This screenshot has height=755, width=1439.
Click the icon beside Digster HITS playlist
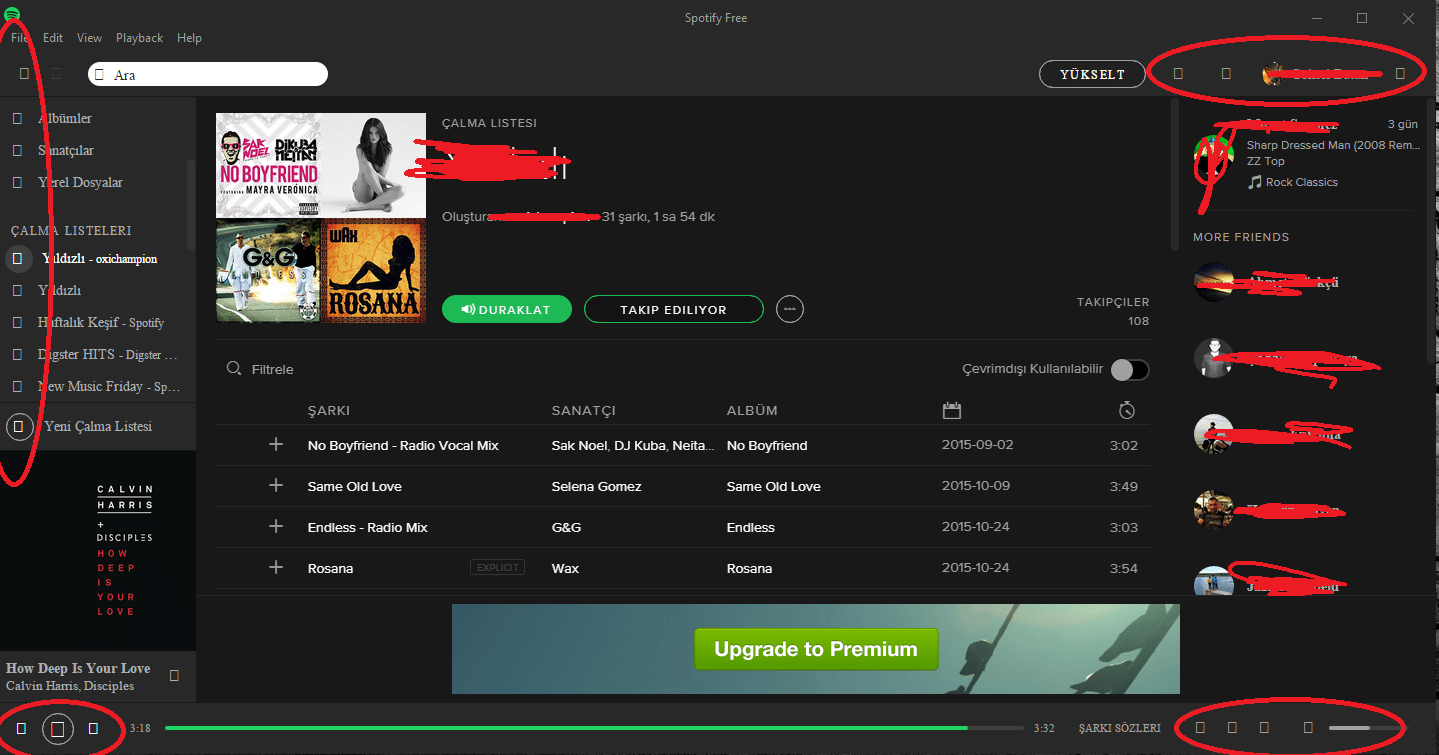click(17, 355)
